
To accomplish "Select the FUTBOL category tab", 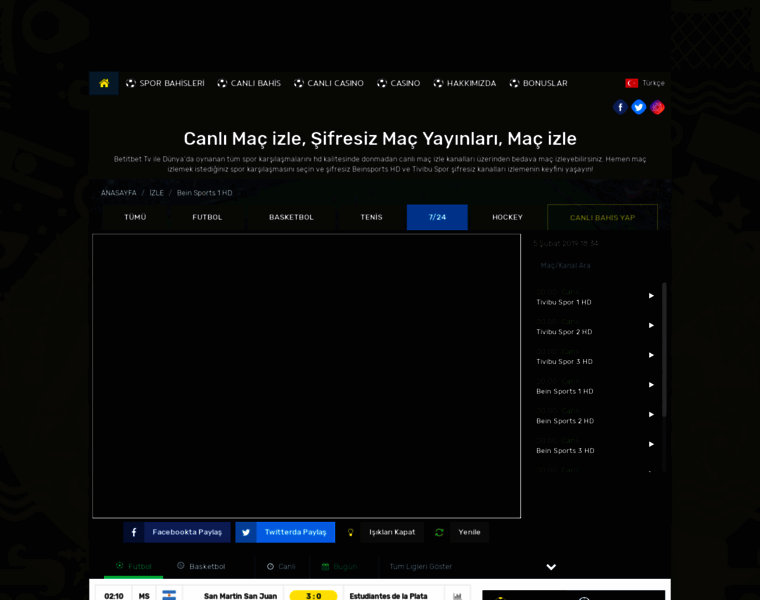I will pyautogui.click(x=207, y=217).
